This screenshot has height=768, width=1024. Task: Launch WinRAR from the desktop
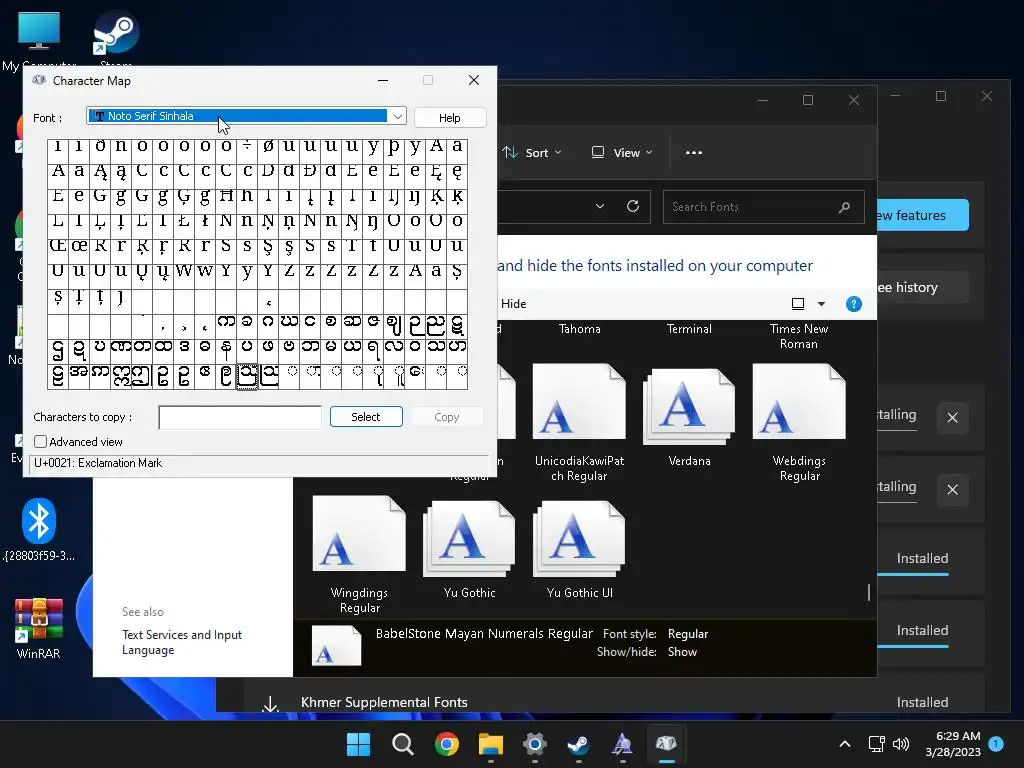pyautogui.click(x=39, y=628)
